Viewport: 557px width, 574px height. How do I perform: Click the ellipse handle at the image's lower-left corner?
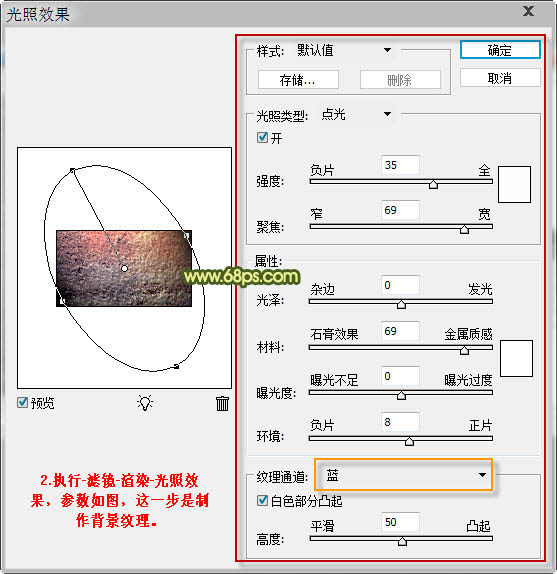[62, 301]
